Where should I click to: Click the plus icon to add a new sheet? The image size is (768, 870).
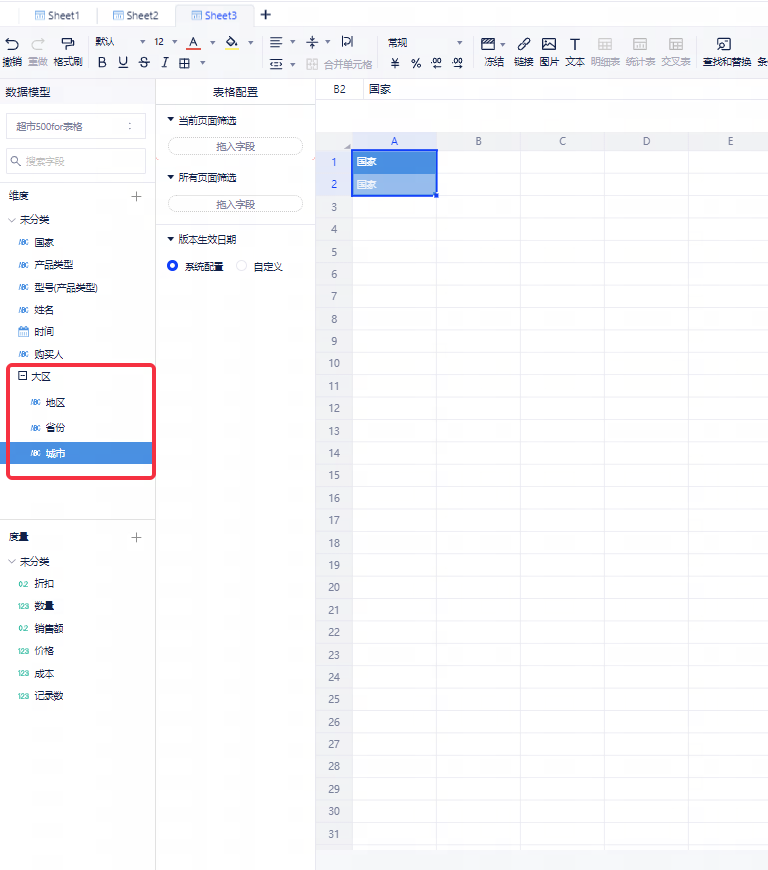pos(266,15)
